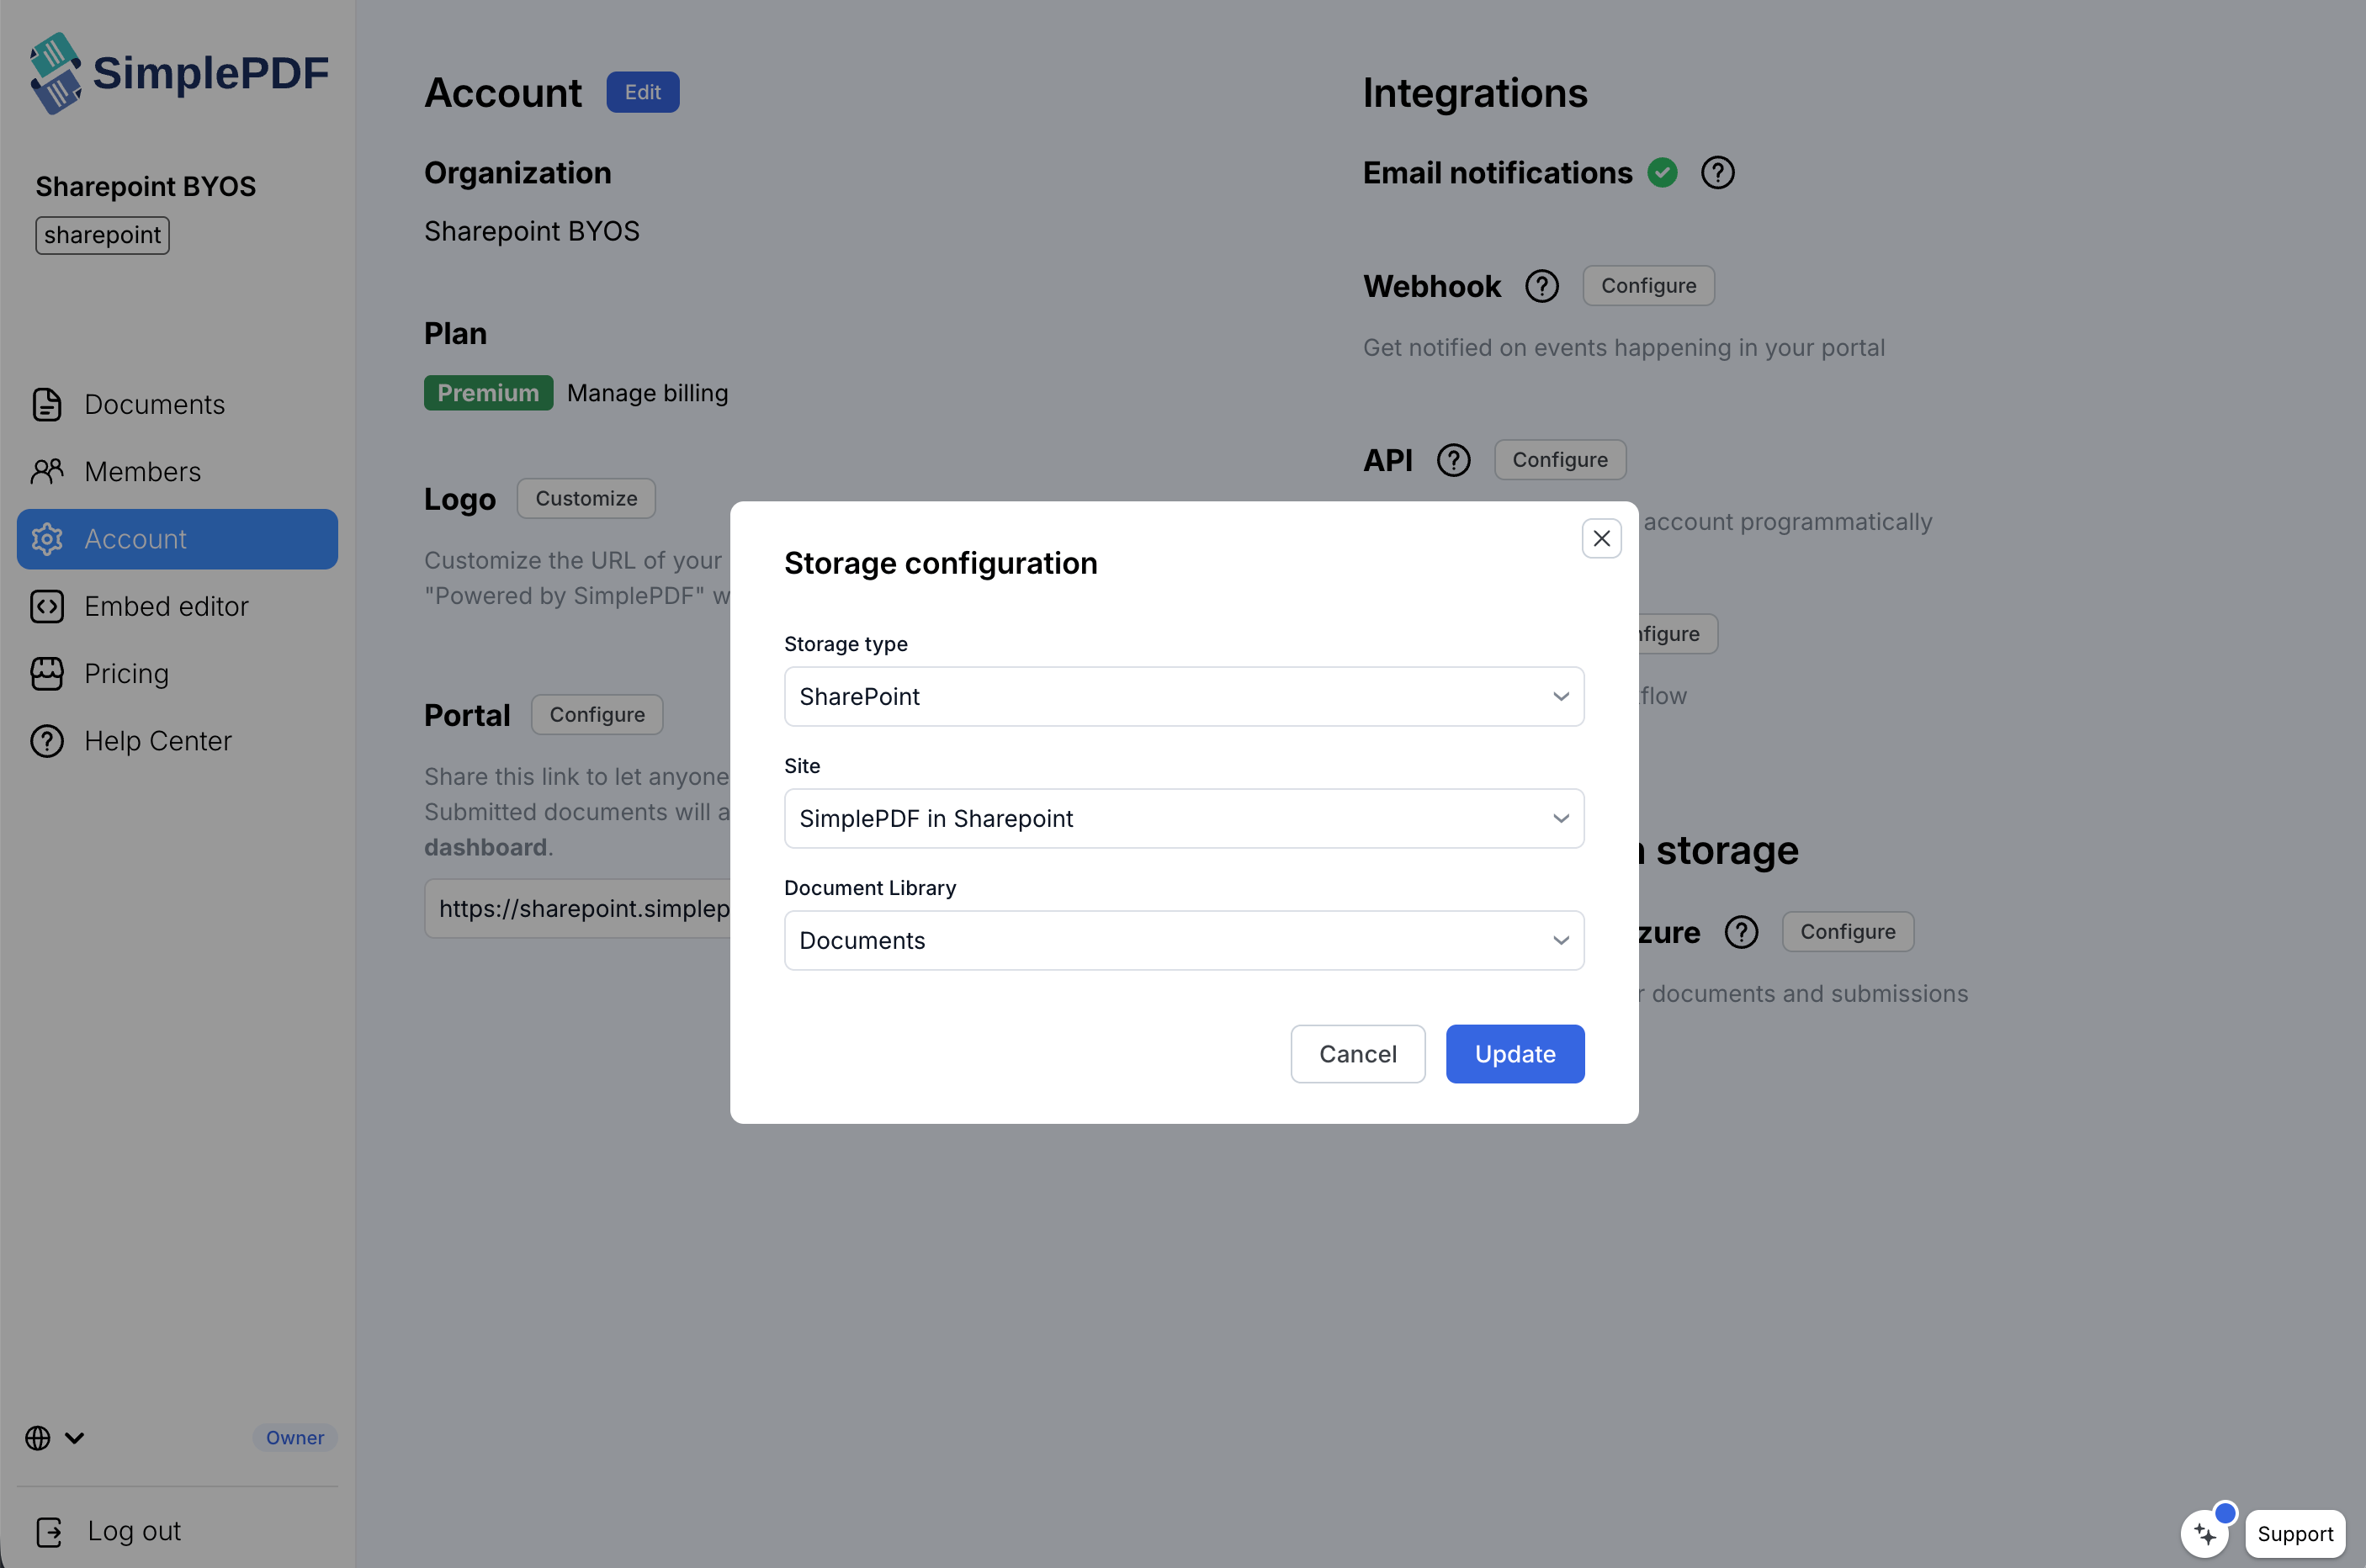Screen dimensions: 2366x1568
Task: Go to the Members page
Action: 142,471
